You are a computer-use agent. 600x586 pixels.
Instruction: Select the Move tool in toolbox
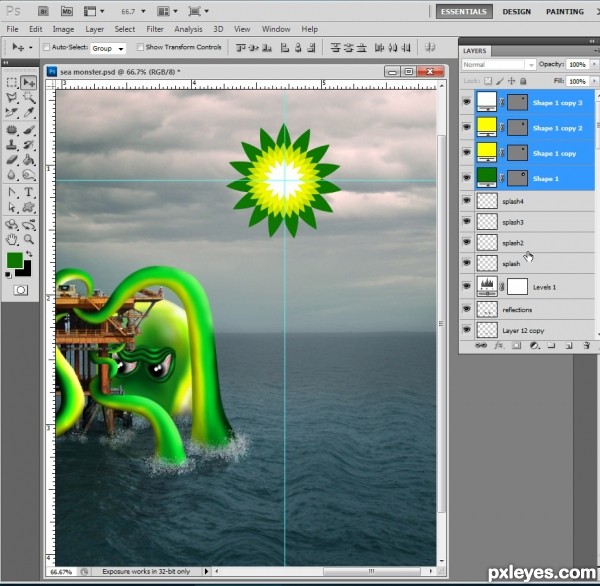[29, 82]
